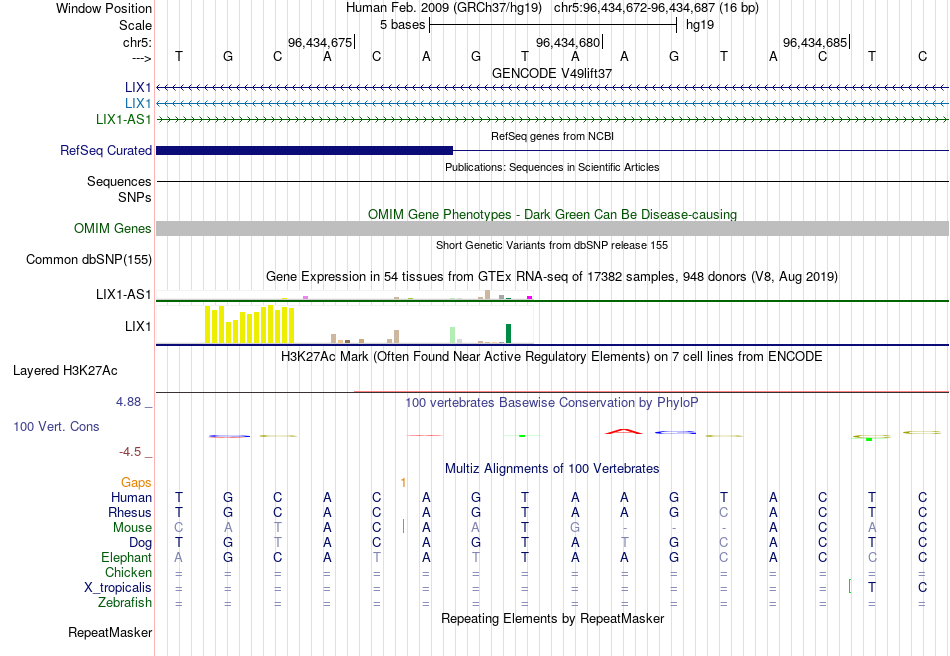The width and height of the screenshot is (950, 656).
Task: Click the Zebrafish alignment row label
Action: [125, 603]
